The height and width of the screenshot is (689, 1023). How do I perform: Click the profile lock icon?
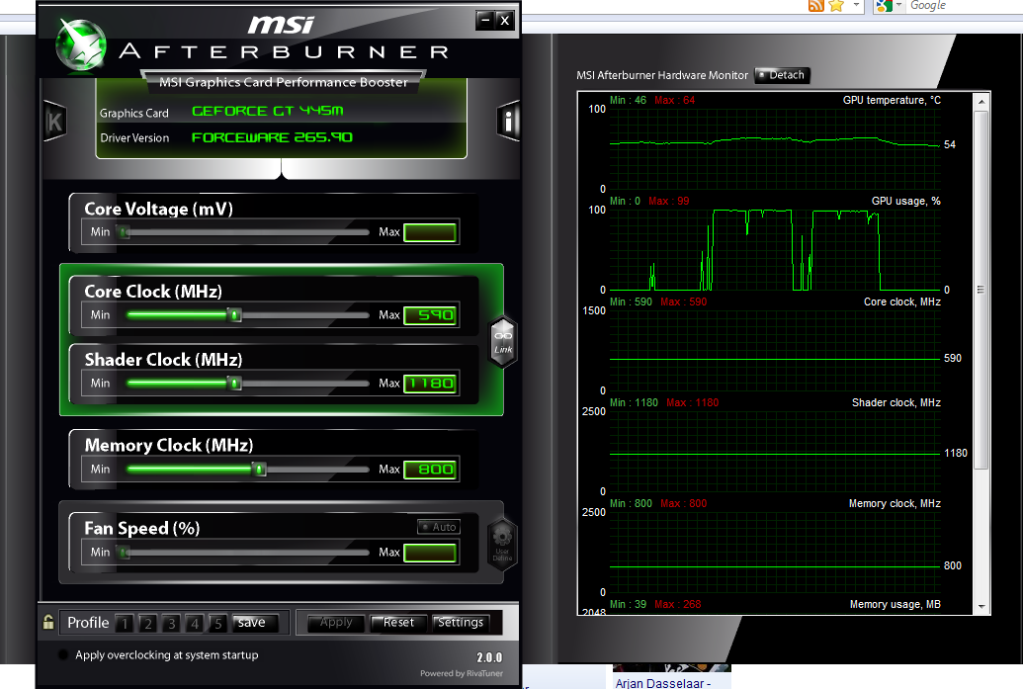pyautogui.click(x=48, y=622)
